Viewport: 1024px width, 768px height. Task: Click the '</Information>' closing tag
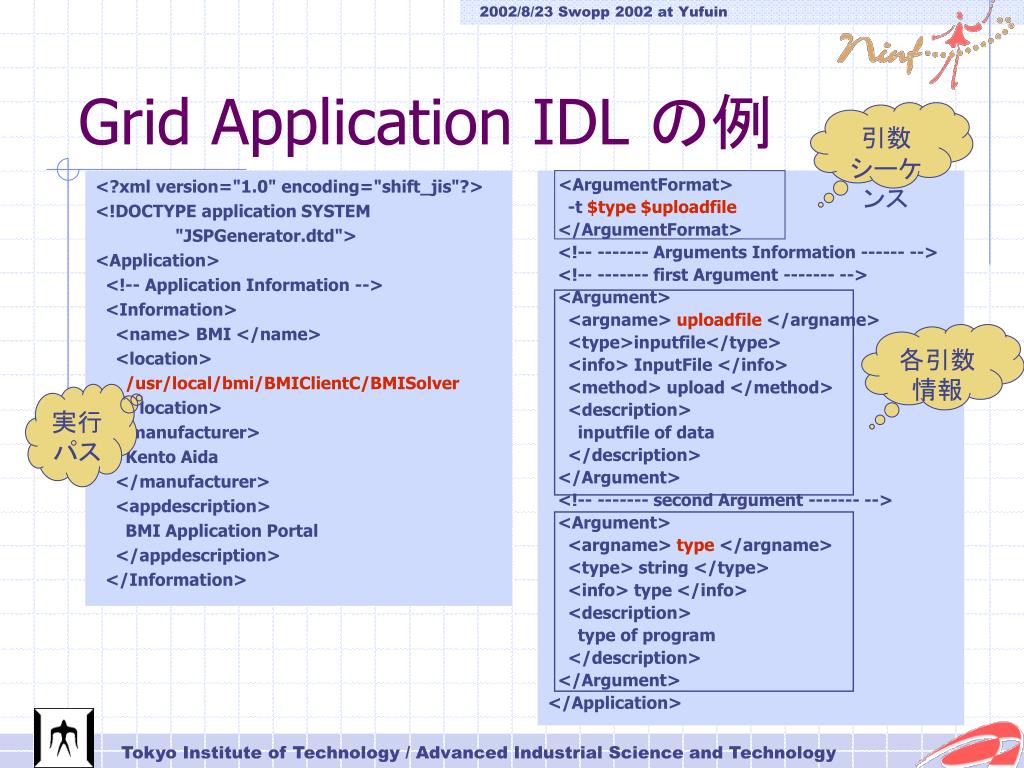(x=176, y=580)
